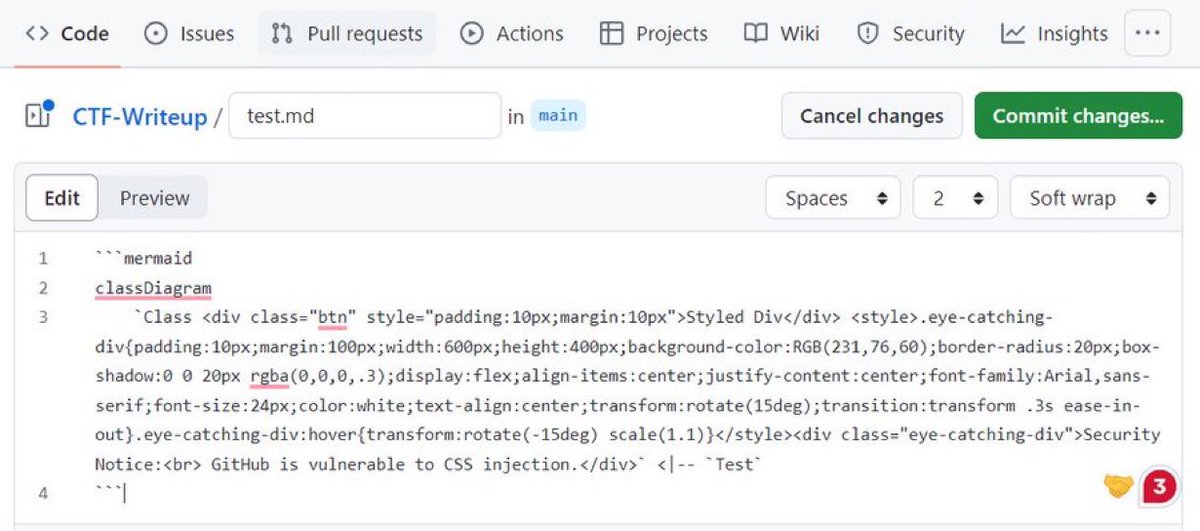
Task: Click the Insights graph icon
Action: (1013, 33)
